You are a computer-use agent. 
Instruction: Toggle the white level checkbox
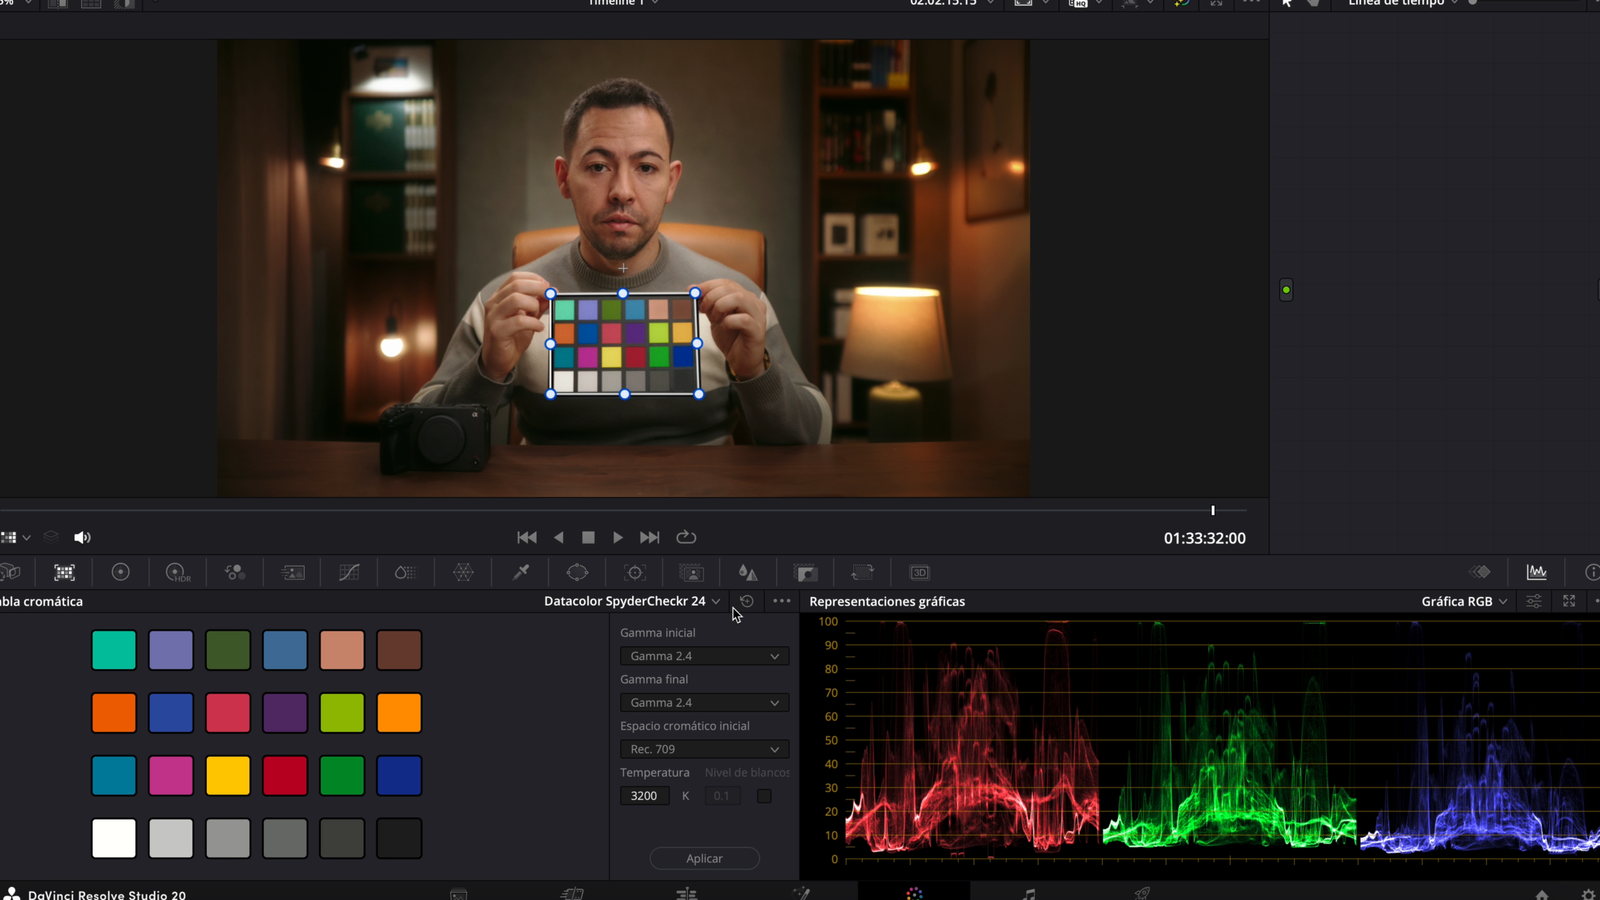(764, 796)
